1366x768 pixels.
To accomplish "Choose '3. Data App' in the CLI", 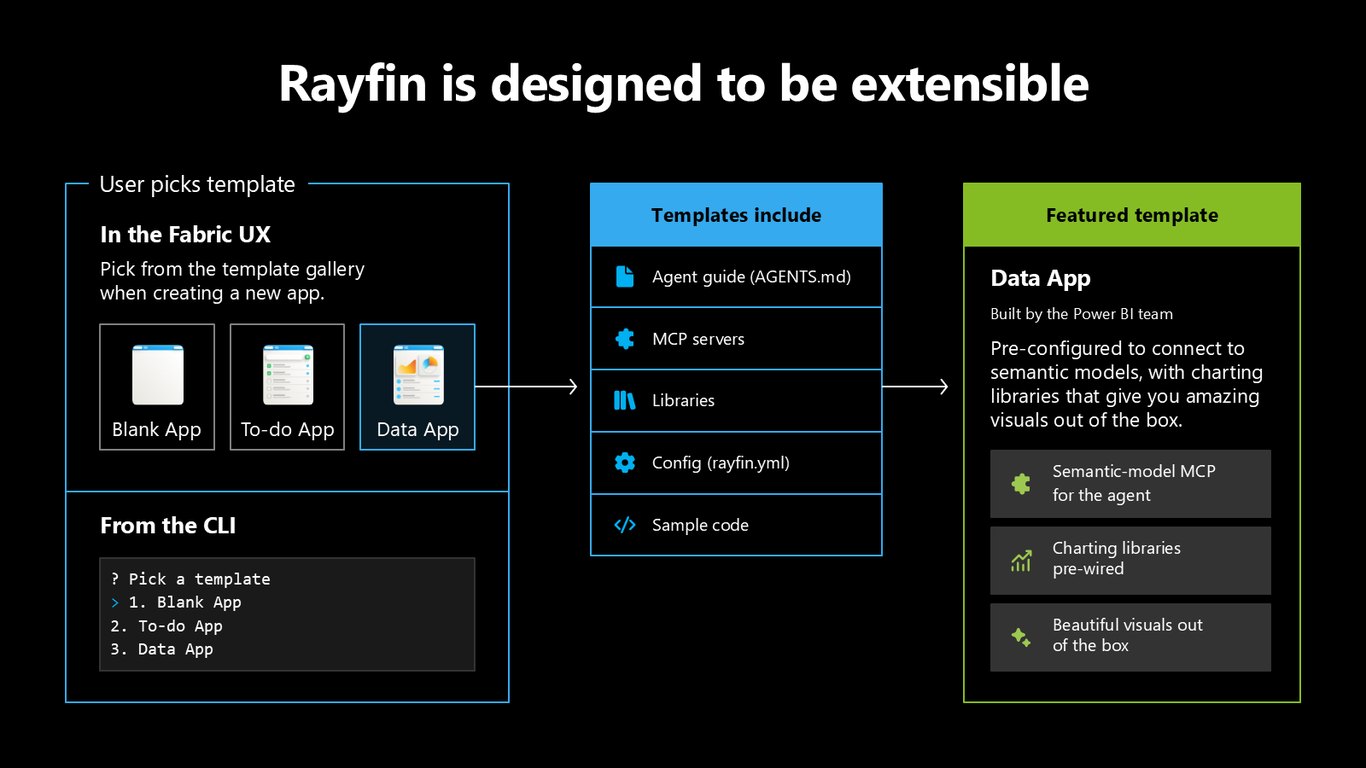I will click(161, 649).
